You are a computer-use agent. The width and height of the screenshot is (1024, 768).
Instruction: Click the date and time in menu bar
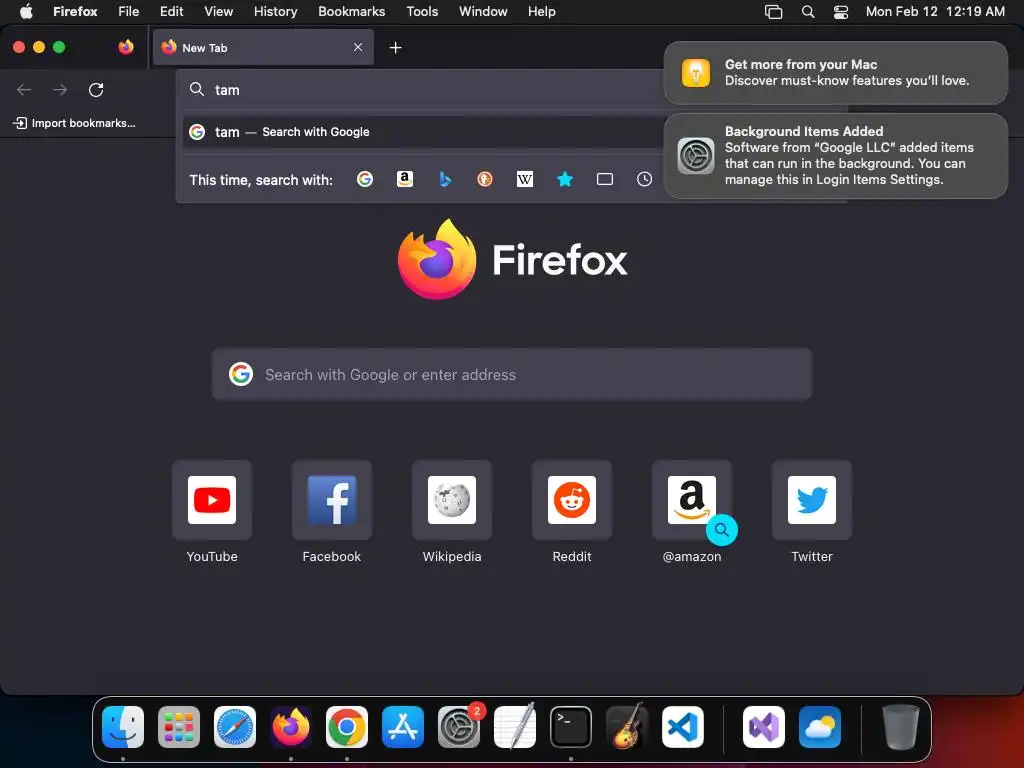pyautogui.click(x=935, y=11)
